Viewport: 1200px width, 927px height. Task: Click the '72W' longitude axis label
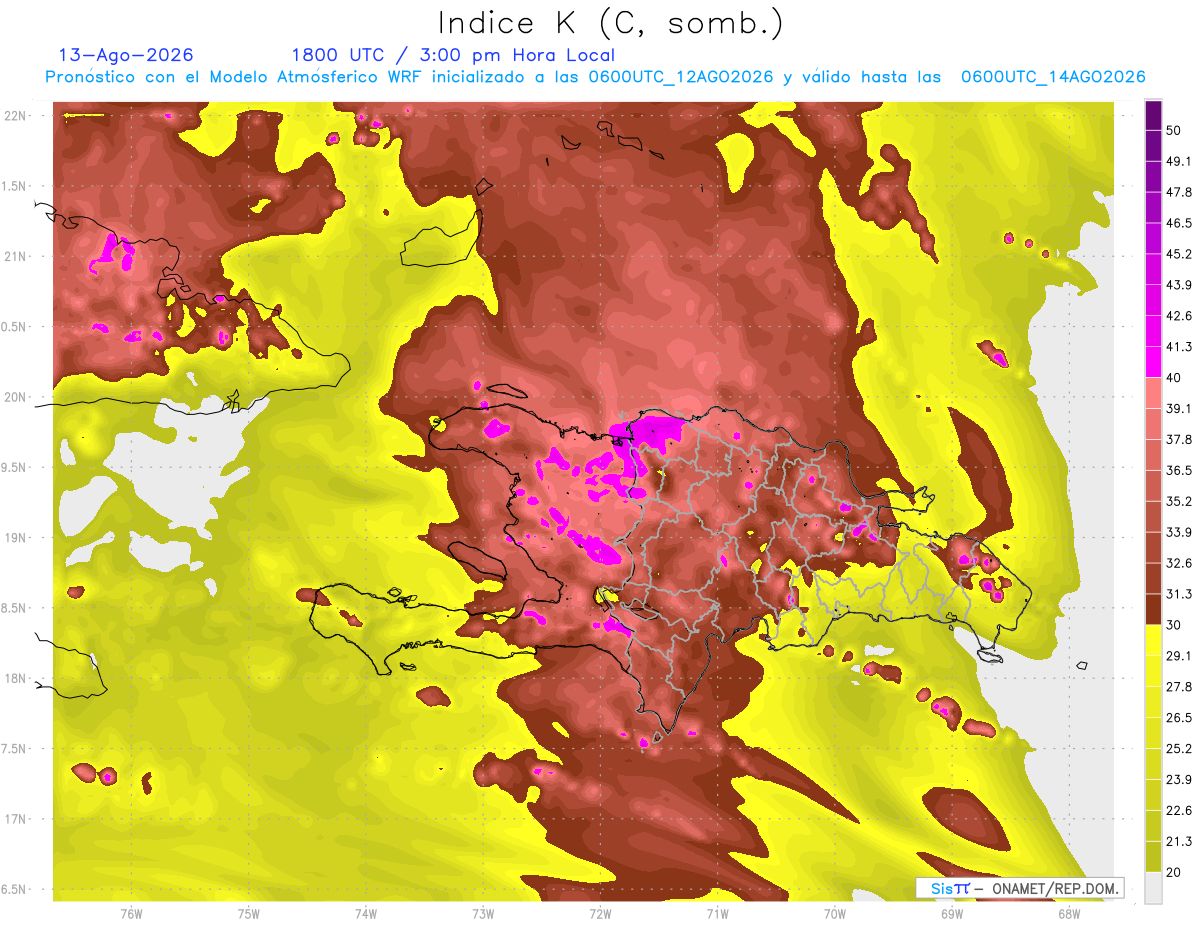tap(600, 913)
